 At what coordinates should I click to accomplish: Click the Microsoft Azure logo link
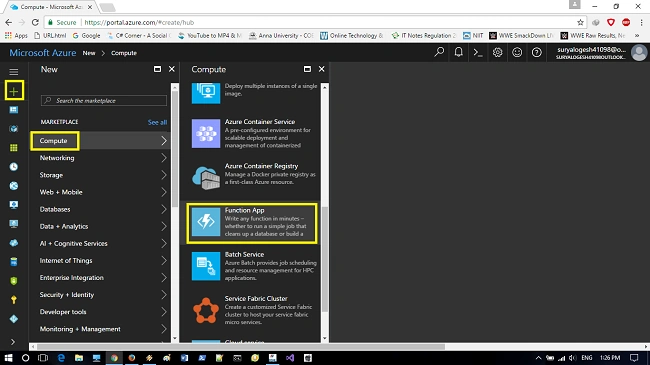[43, 53]
